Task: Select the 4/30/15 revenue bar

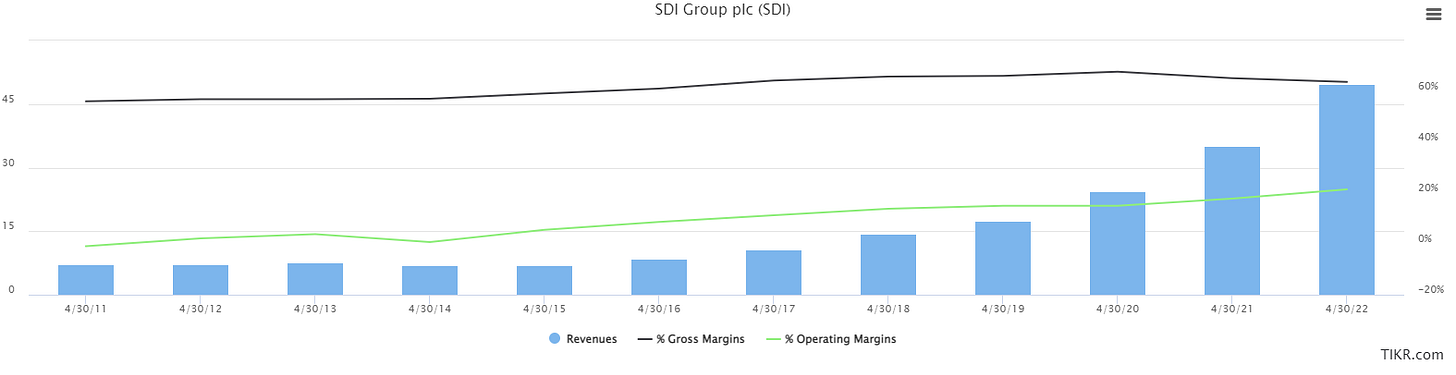Action: [x=544, y=280]
